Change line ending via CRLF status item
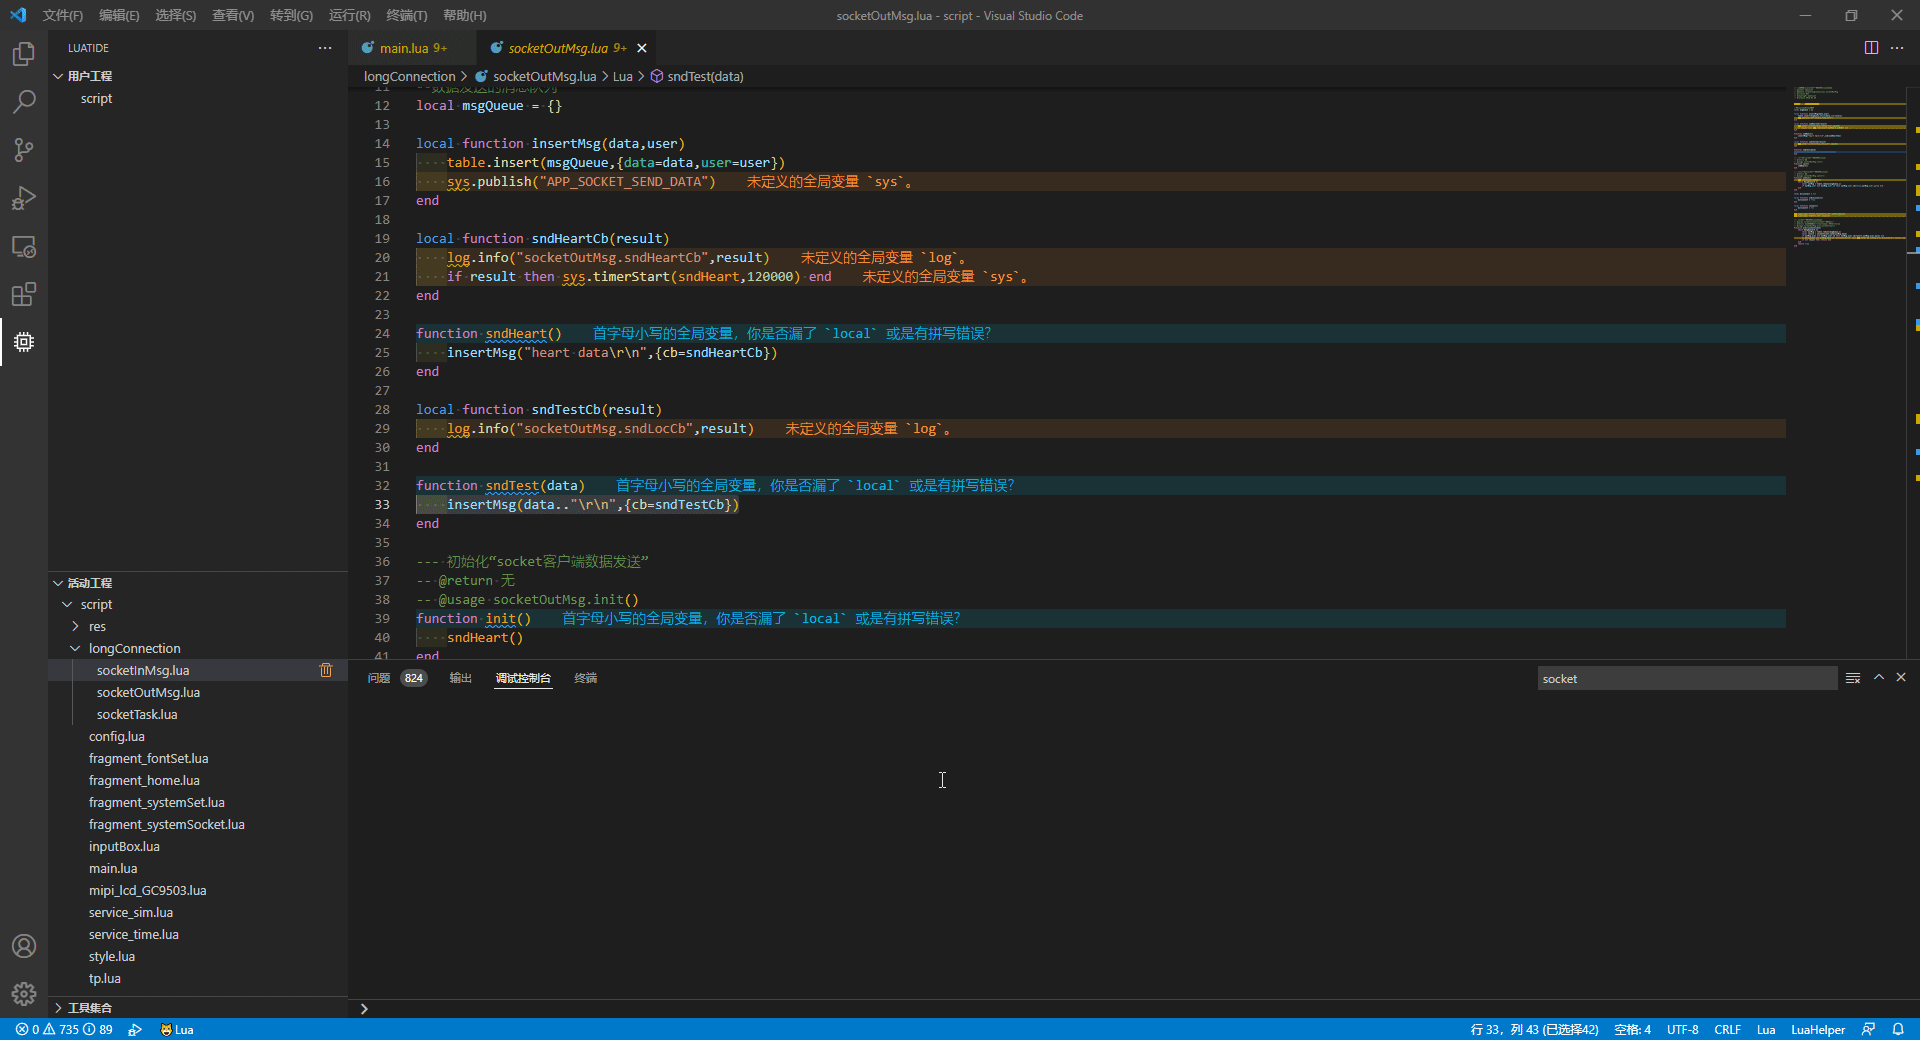Image resolution: width=1920 pixels, height=1040 pixels. click(x=1727, y=1029)
